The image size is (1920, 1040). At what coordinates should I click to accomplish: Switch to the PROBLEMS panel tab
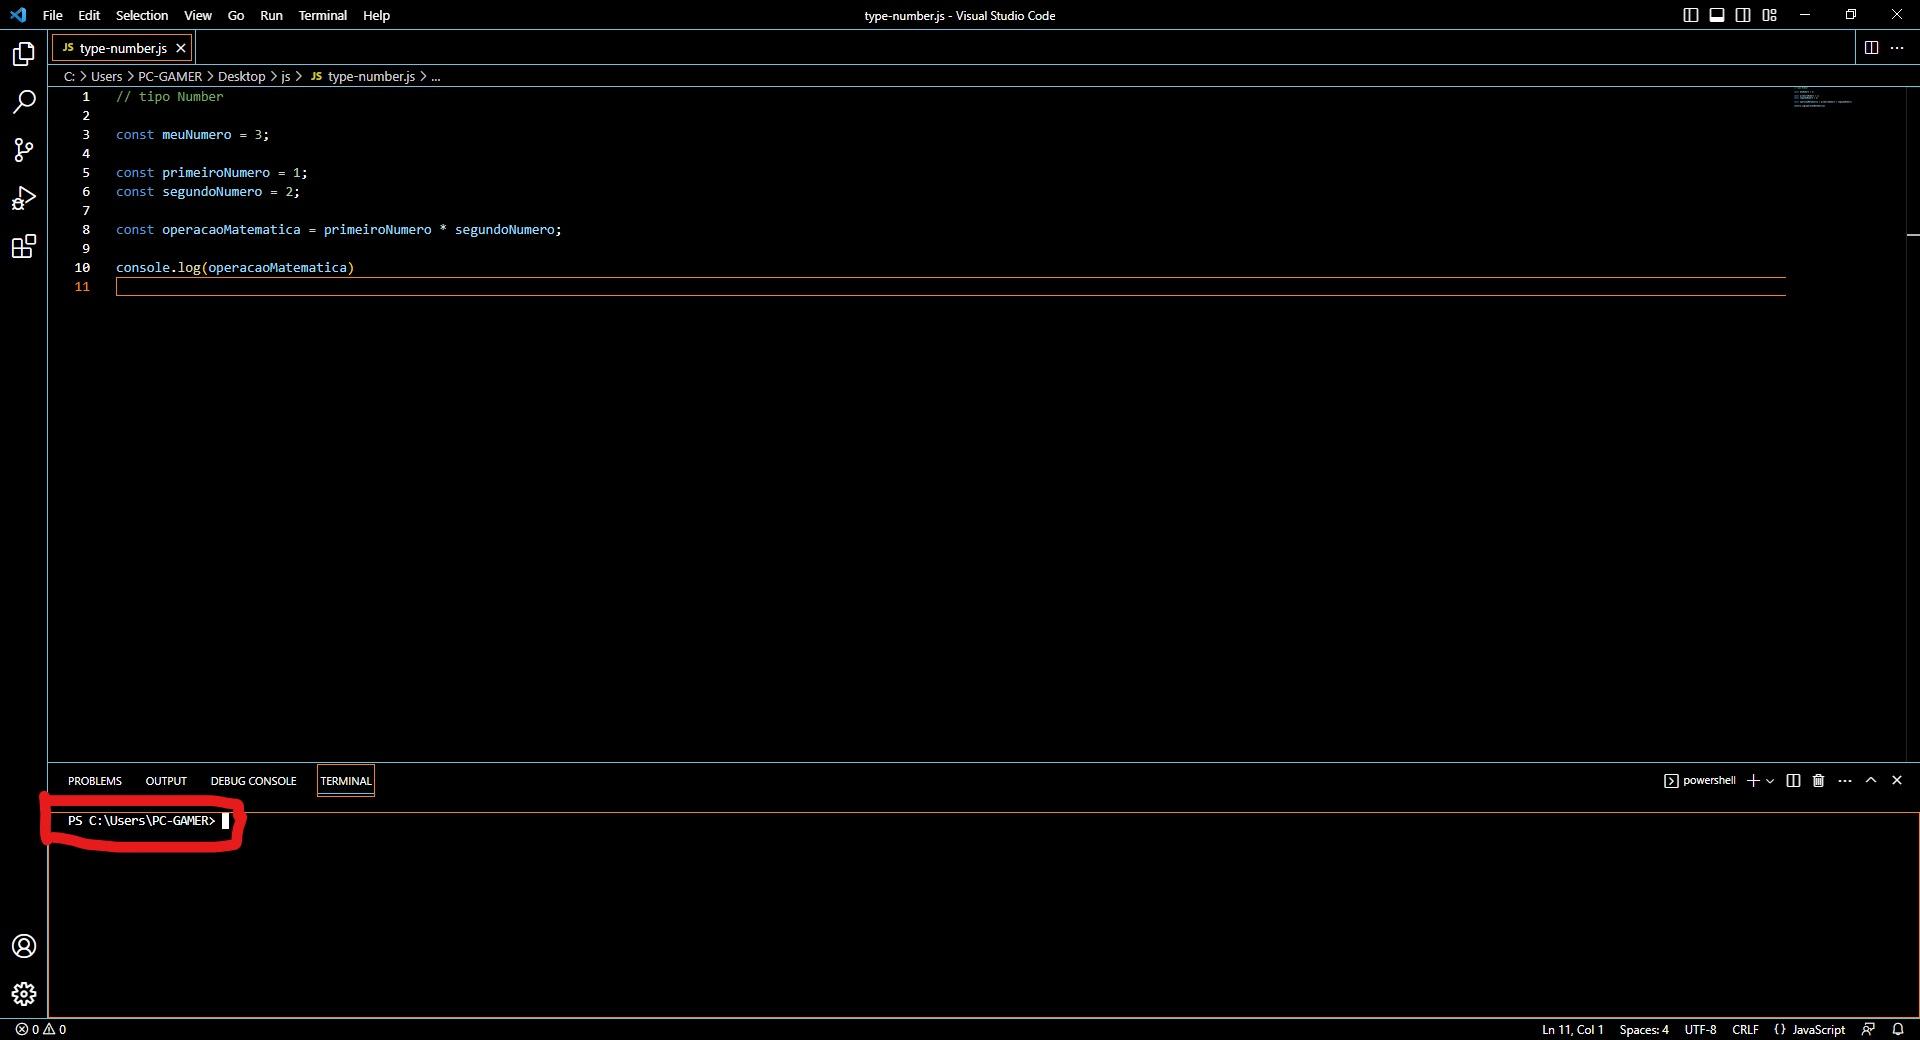click(x=95, y=781)
